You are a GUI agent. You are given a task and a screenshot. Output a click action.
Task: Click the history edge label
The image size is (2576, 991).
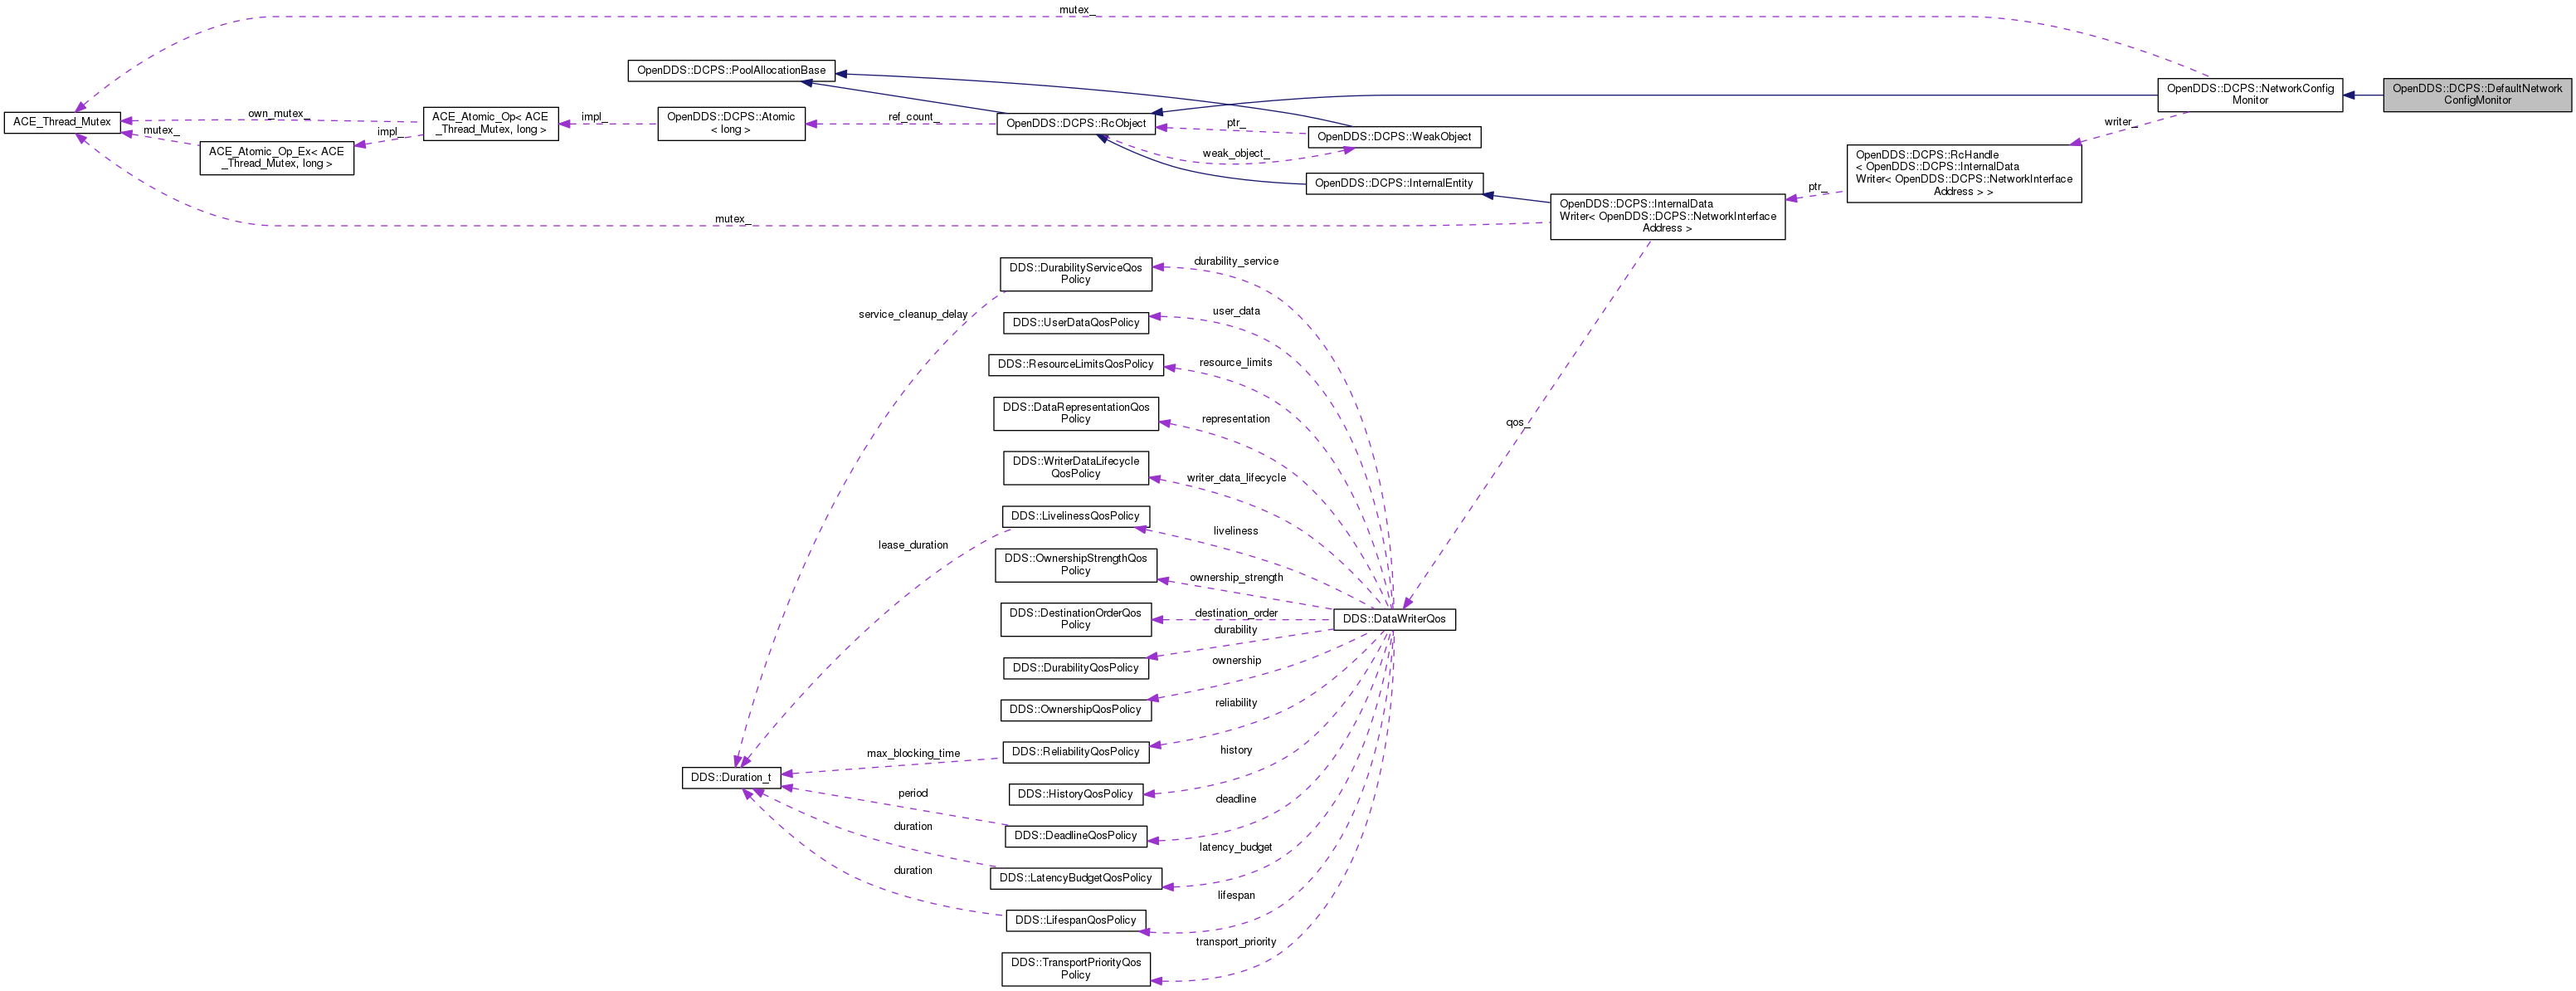pos(1236,750)
